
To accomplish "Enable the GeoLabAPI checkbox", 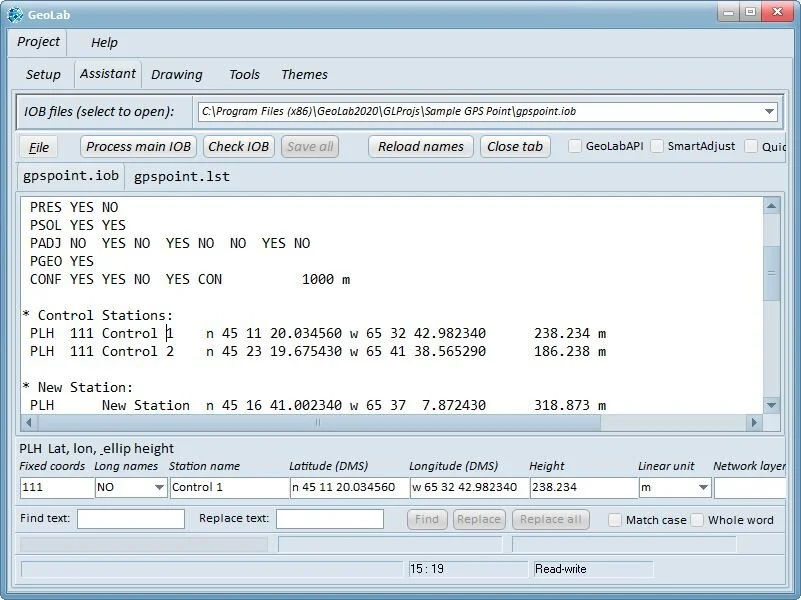I will [575, 146].
